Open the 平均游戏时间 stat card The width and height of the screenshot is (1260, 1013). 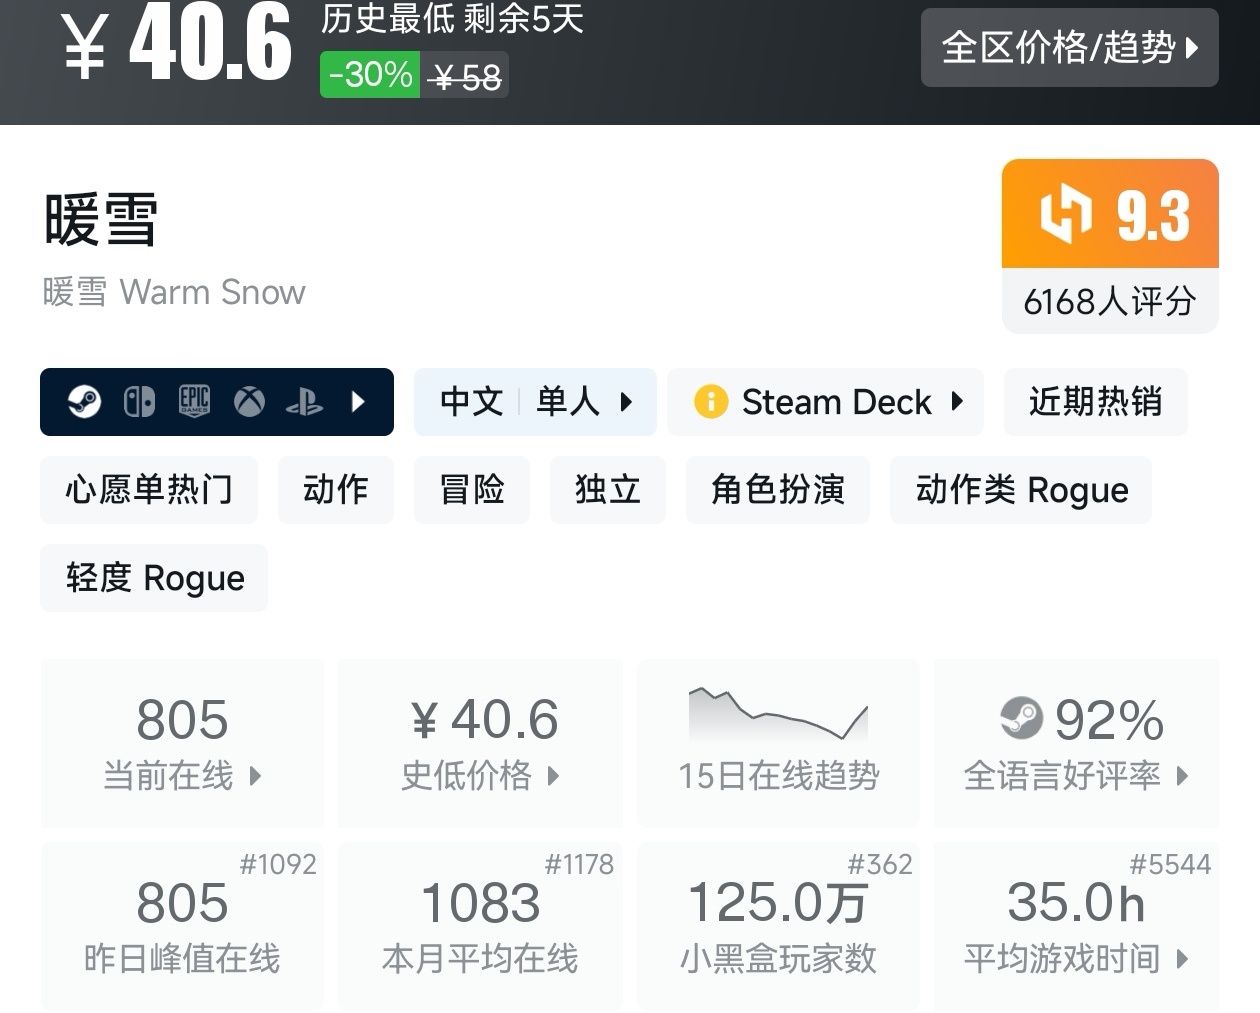(x=1076, y=926)
